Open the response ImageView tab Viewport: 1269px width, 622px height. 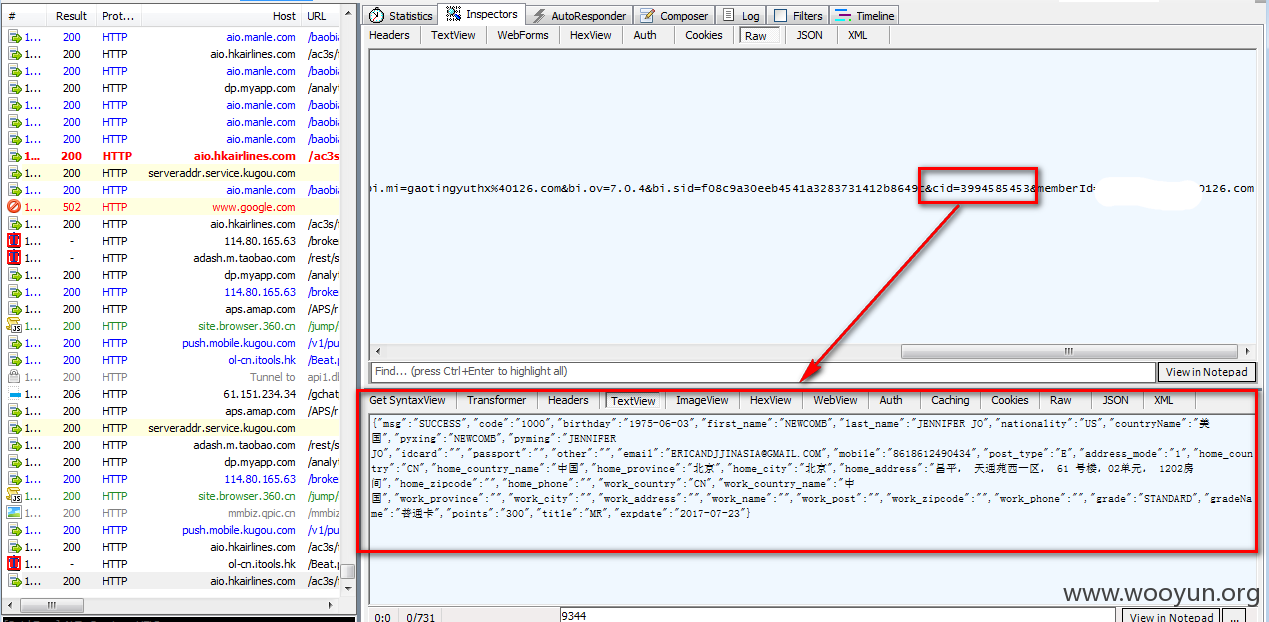tap(703, 400)
